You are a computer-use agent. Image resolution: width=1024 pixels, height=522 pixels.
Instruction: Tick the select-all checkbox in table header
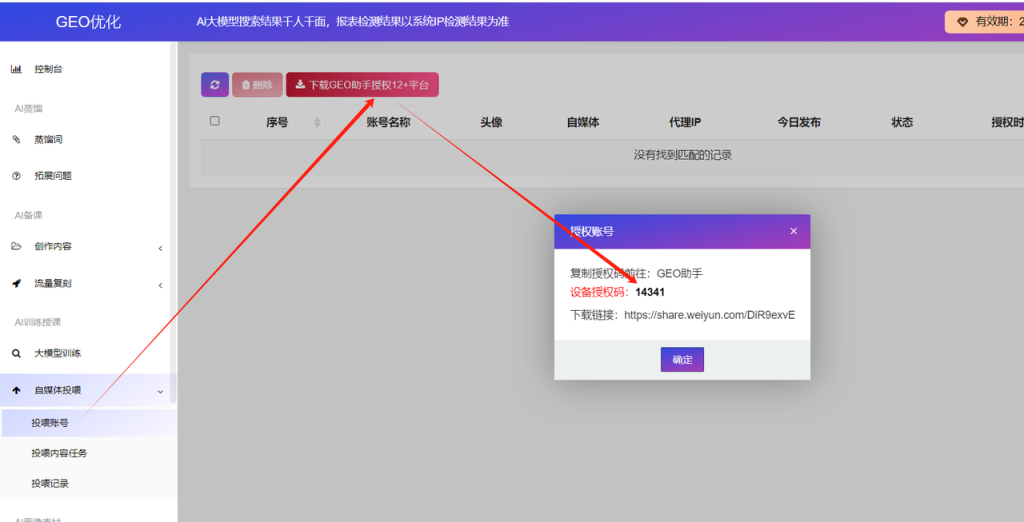[x=215, y=121]
